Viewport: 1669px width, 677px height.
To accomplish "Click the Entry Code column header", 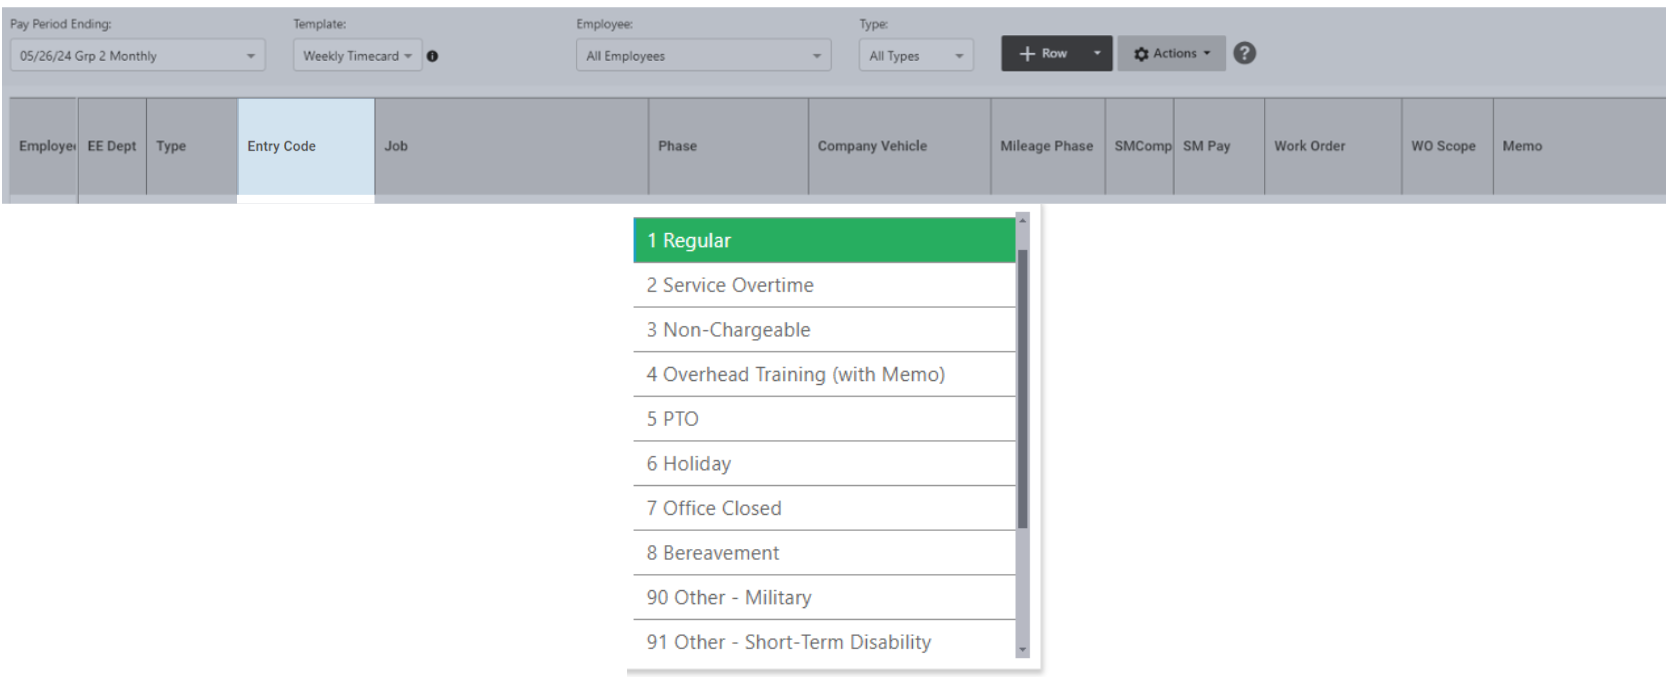I will (305, 146).
